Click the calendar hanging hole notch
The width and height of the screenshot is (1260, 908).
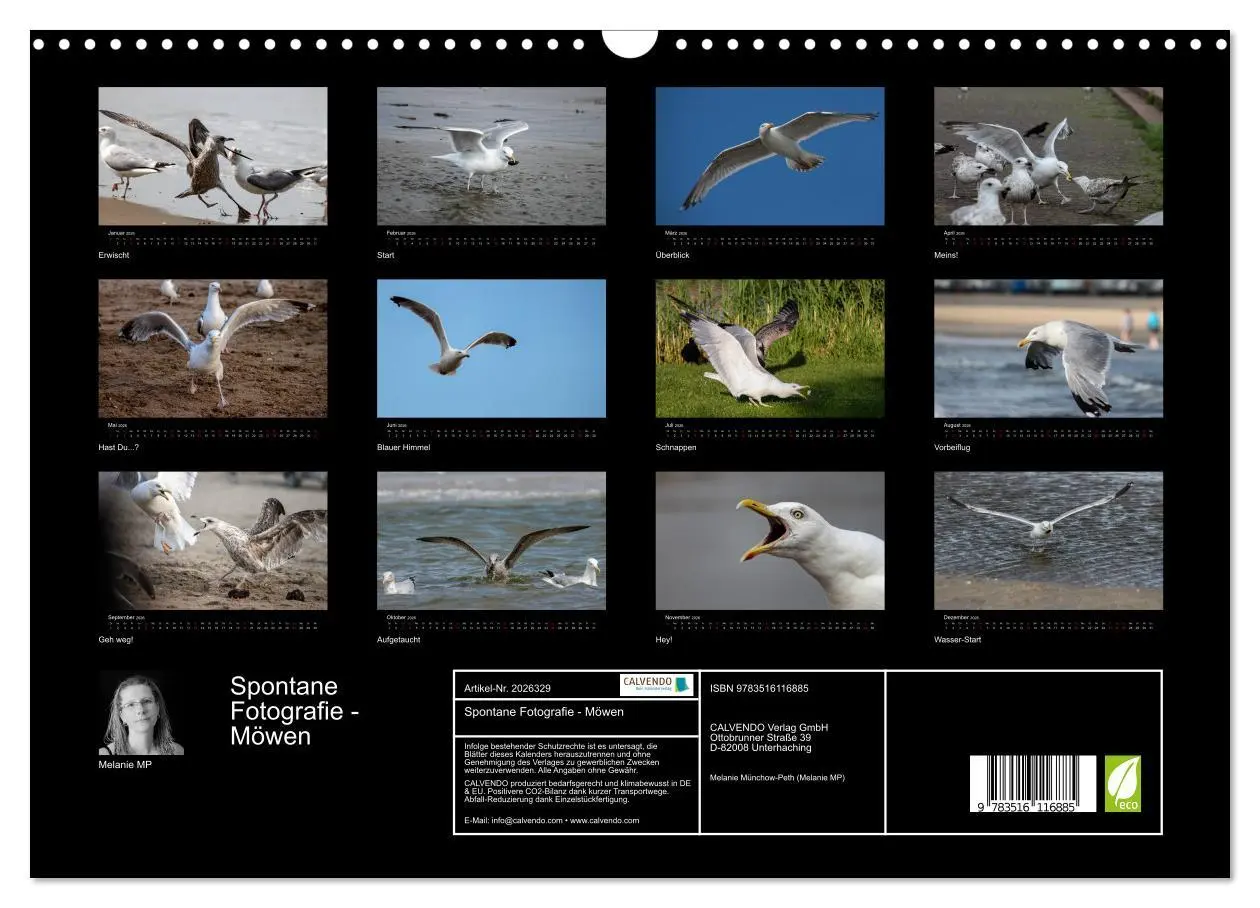630,43
